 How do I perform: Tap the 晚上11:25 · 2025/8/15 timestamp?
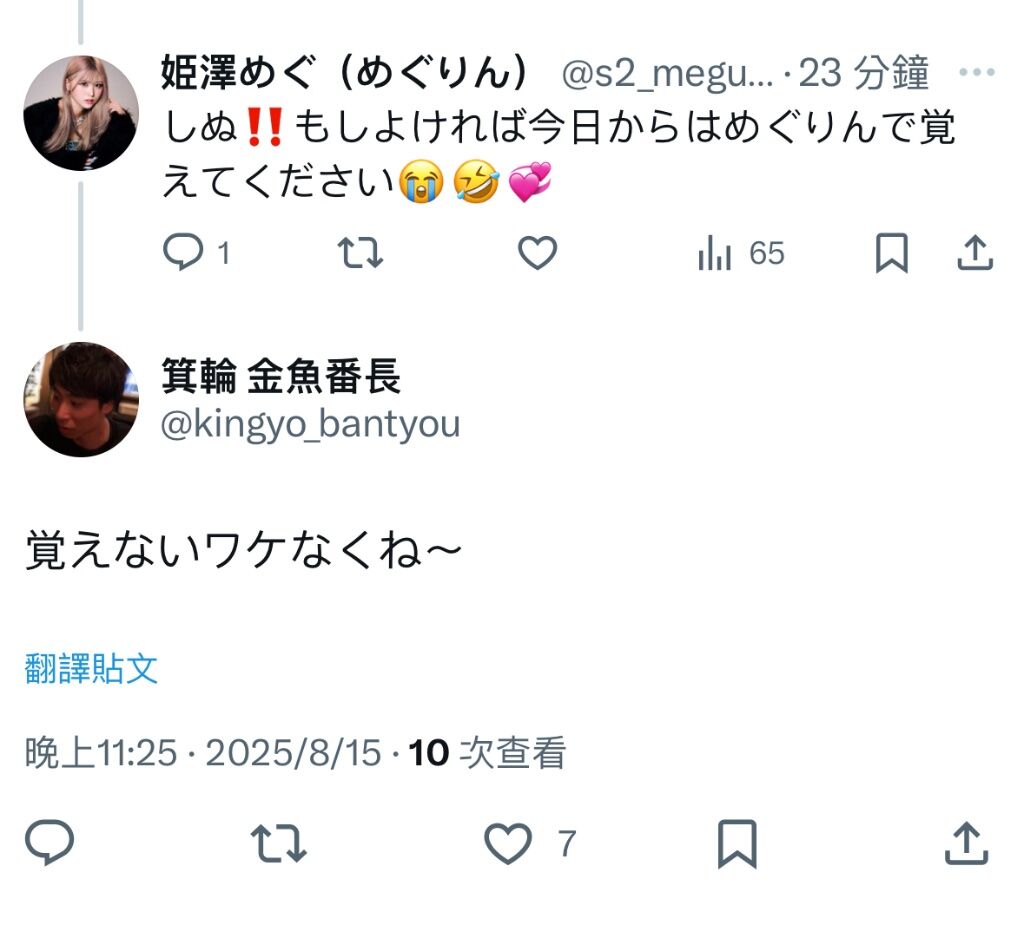click(x=203, y=753)
